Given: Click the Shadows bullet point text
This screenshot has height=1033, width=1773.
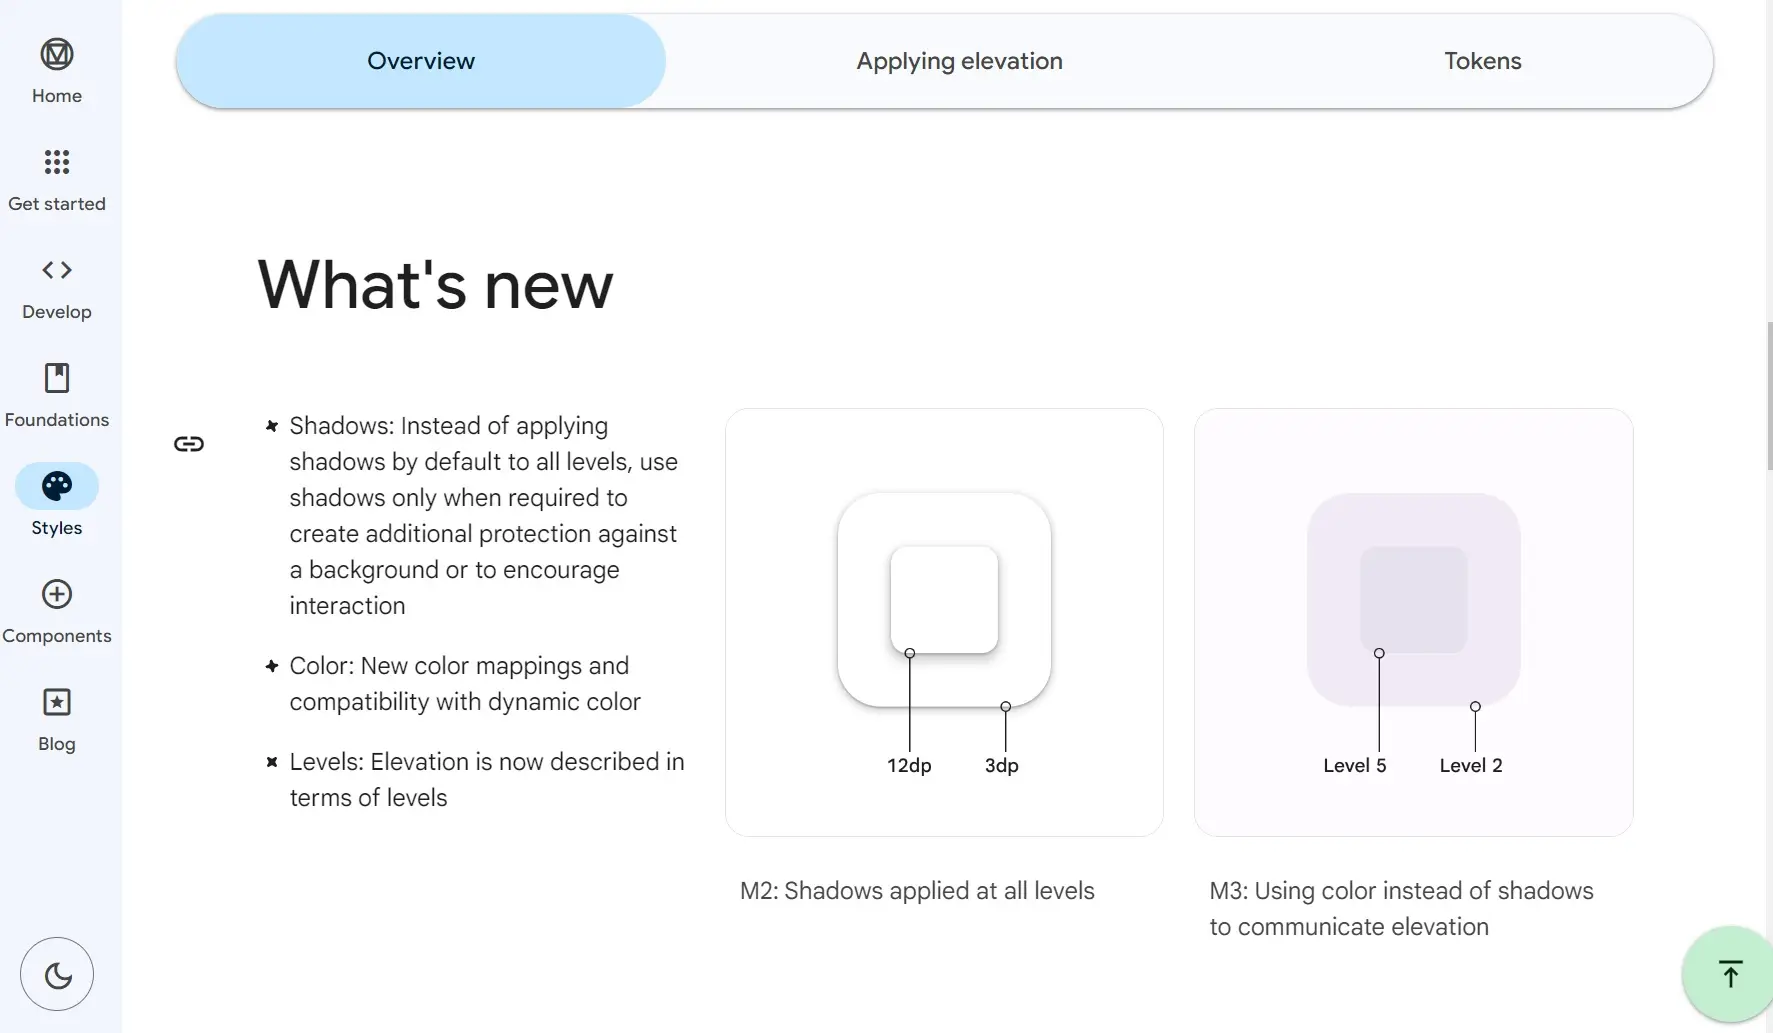Looking at the screenshot, I should [485, 516].
